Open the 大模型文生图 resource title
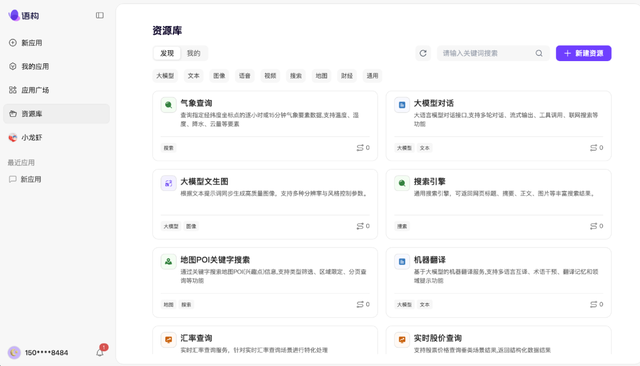Viewport: 640px width, 366px height. click(204, 182)
